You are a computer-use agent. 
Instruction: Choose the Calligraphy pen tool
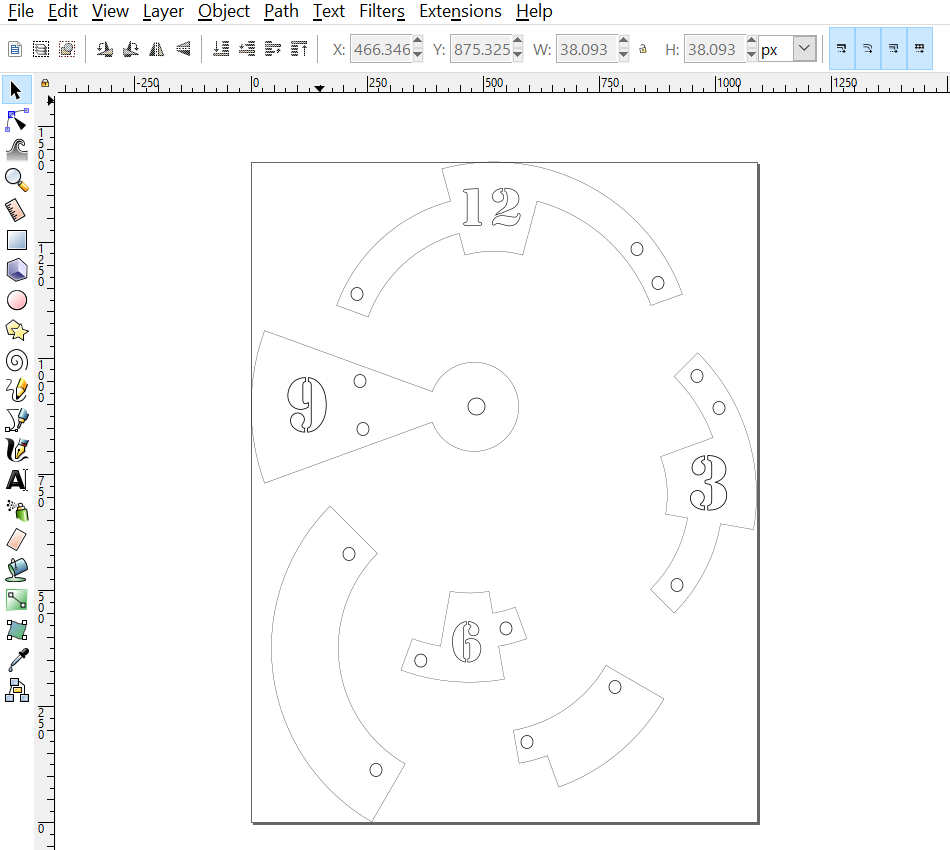pos(16,450)
